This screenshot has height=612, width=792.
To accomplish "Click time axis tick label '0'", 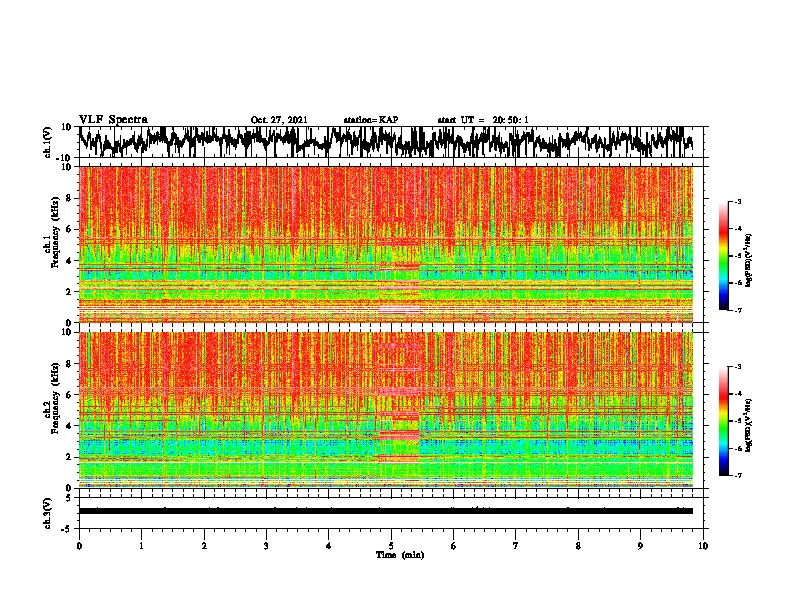I will 79,546.
